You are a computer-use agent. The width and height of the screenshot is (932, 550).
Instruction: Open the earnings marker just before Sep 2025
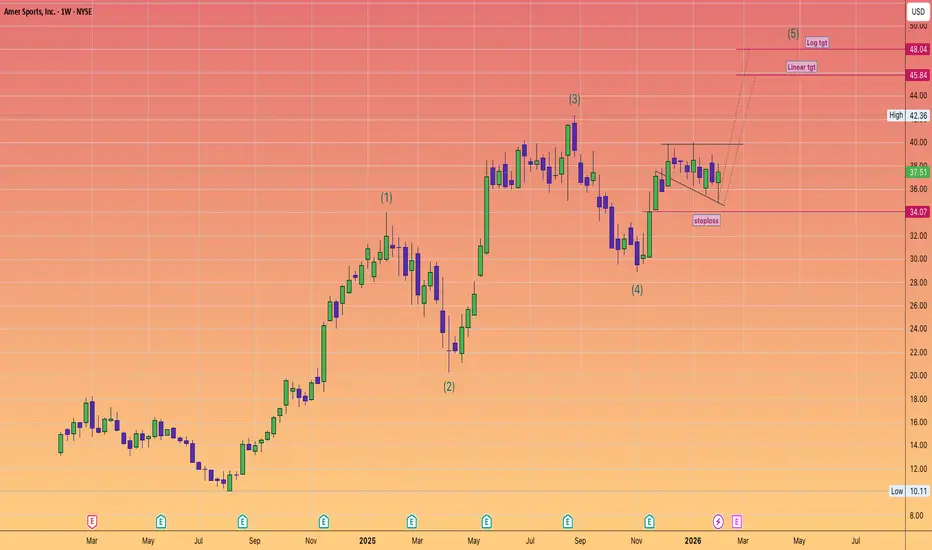[x=568, y=522]
